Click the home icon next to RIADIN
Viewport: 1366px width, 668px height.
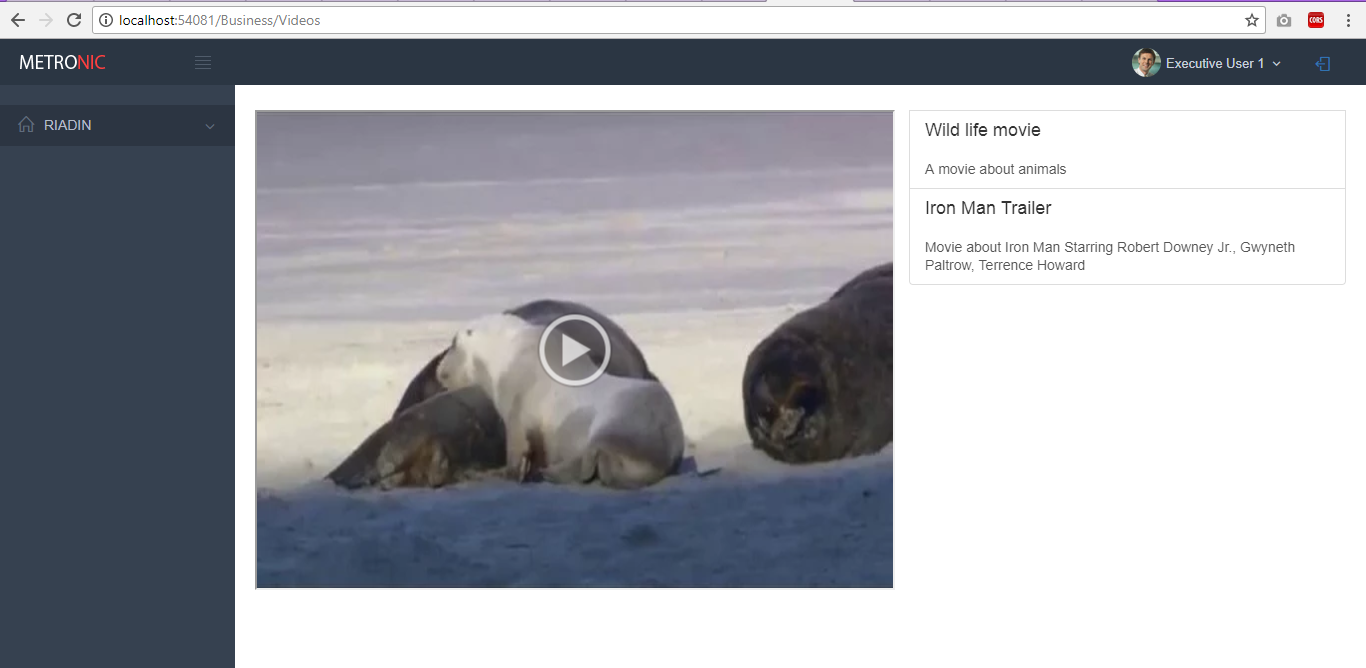click(27, 125)
